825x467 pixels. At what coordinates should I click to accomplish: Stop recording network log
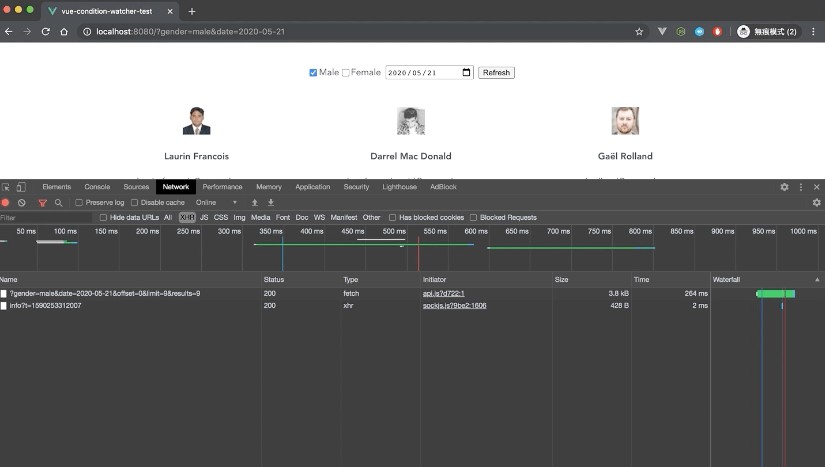pyautogui.click(x=6, y=202)
